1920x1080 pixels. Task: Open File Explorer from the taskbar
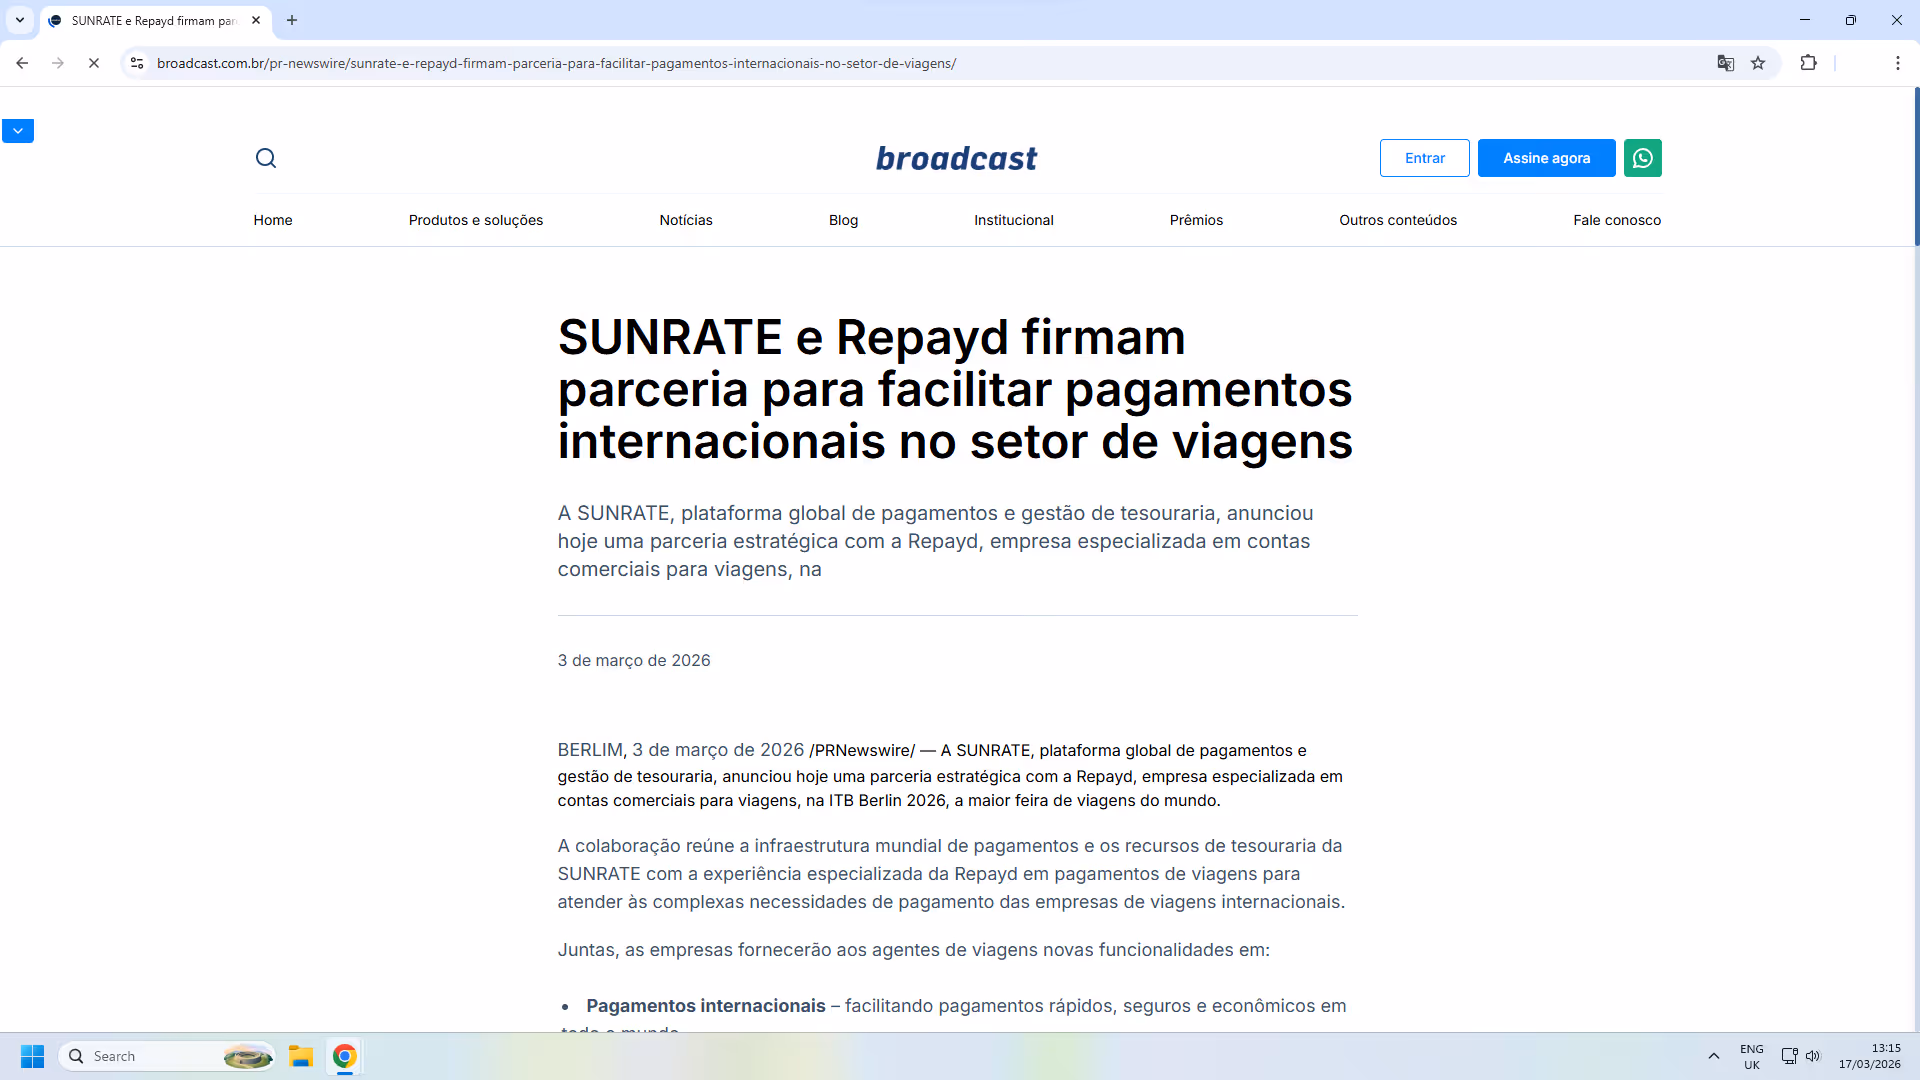click(x=301, y=1056)
